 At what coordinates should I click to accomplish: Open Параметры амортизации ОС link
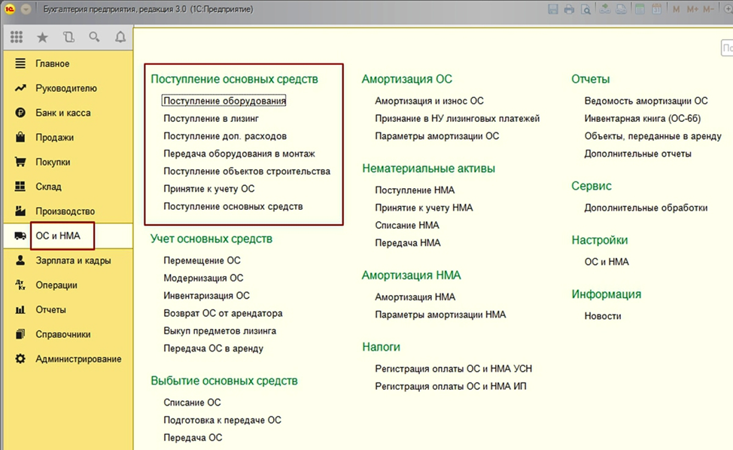(x=437, y=136)
